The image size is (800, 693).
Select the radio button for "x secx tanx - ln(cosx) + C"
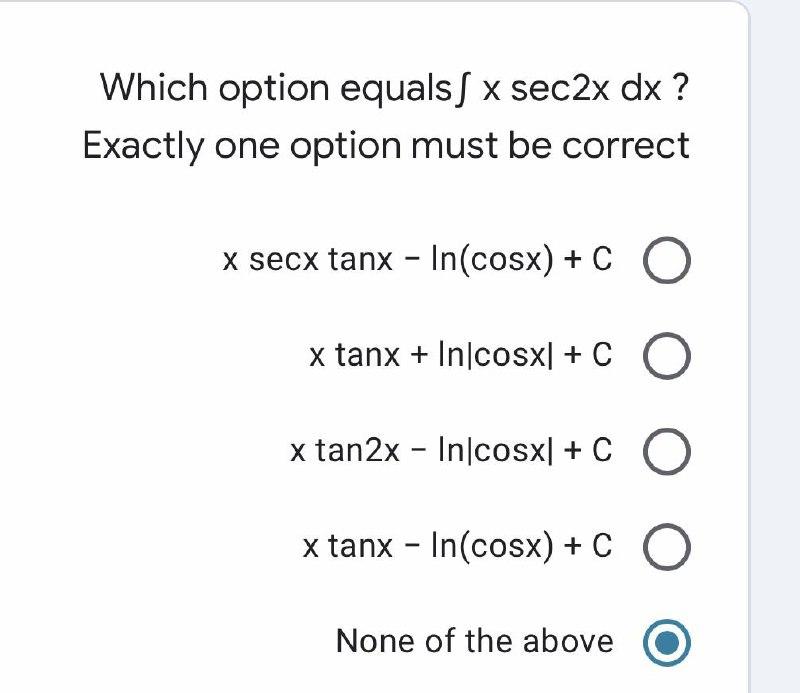(x=669, y=261)
